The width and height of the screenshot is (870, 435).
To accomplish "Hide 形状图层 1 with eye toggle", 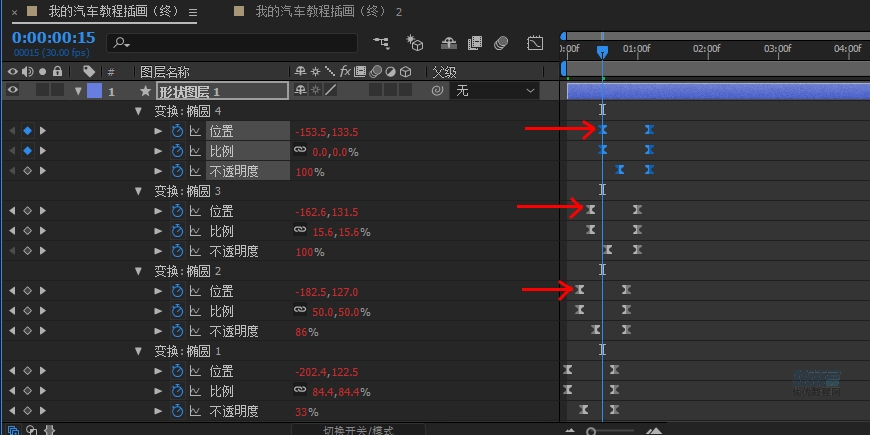I will [x=12, y=90].
